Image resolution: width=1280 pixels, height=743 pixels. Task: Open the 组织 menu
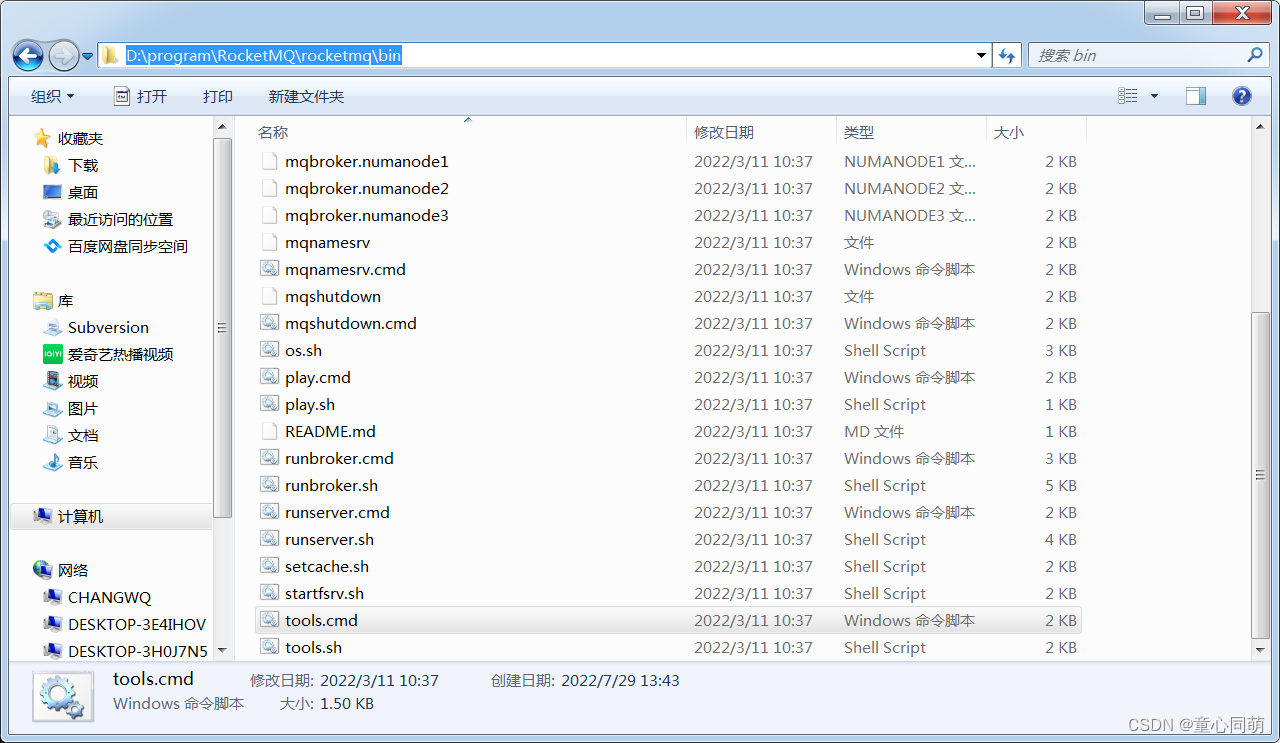pyautogui.click(x=52, y=96)
